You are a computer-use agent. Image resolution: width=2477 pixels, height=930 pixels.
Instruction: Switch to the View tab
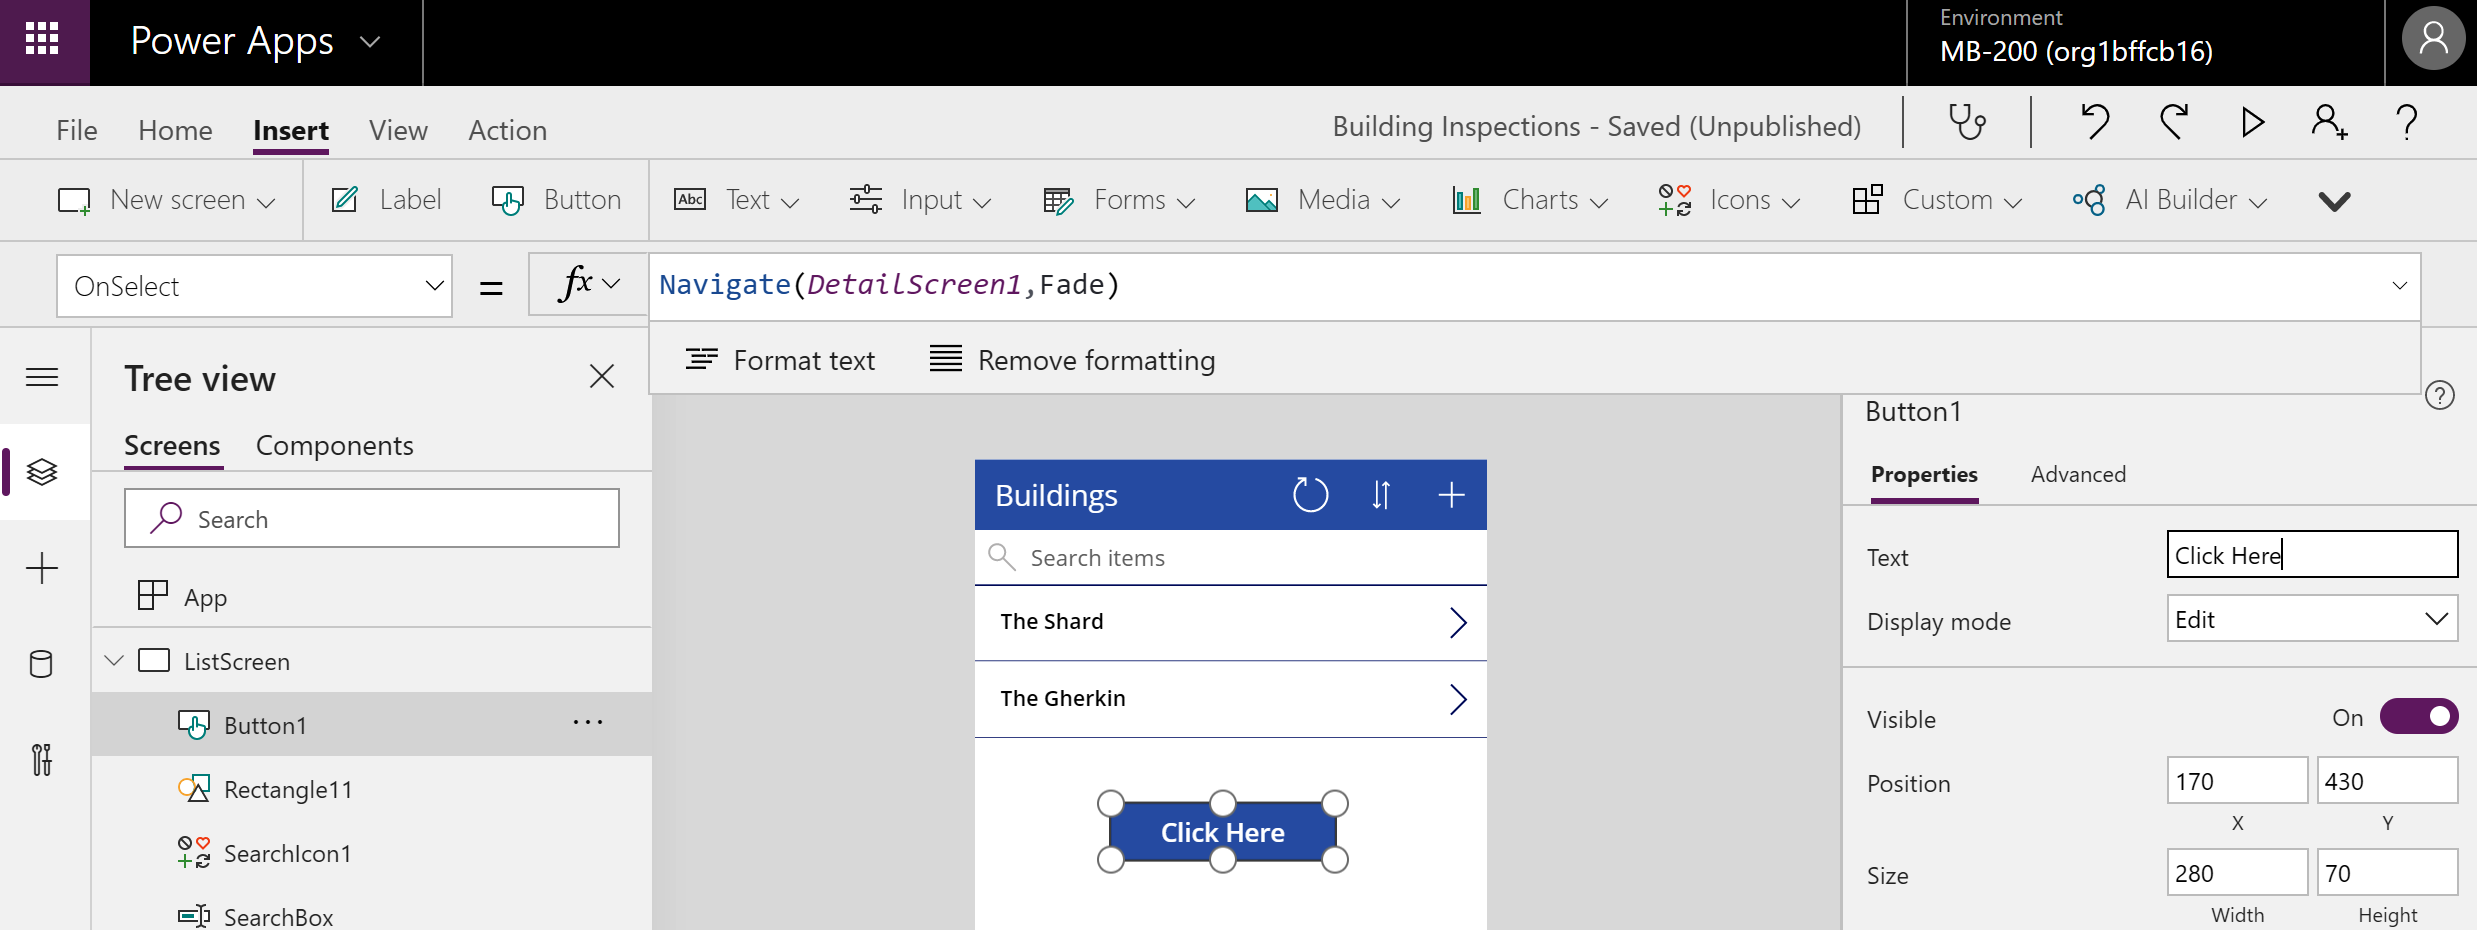(x=398, y=130)
